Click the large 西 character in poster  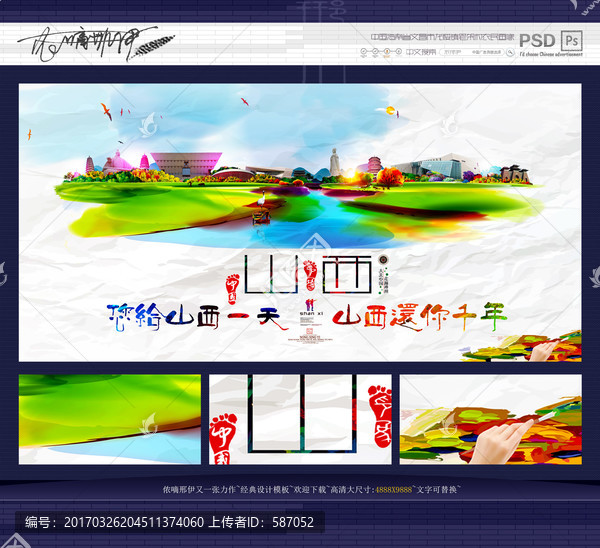coord(347,274)
